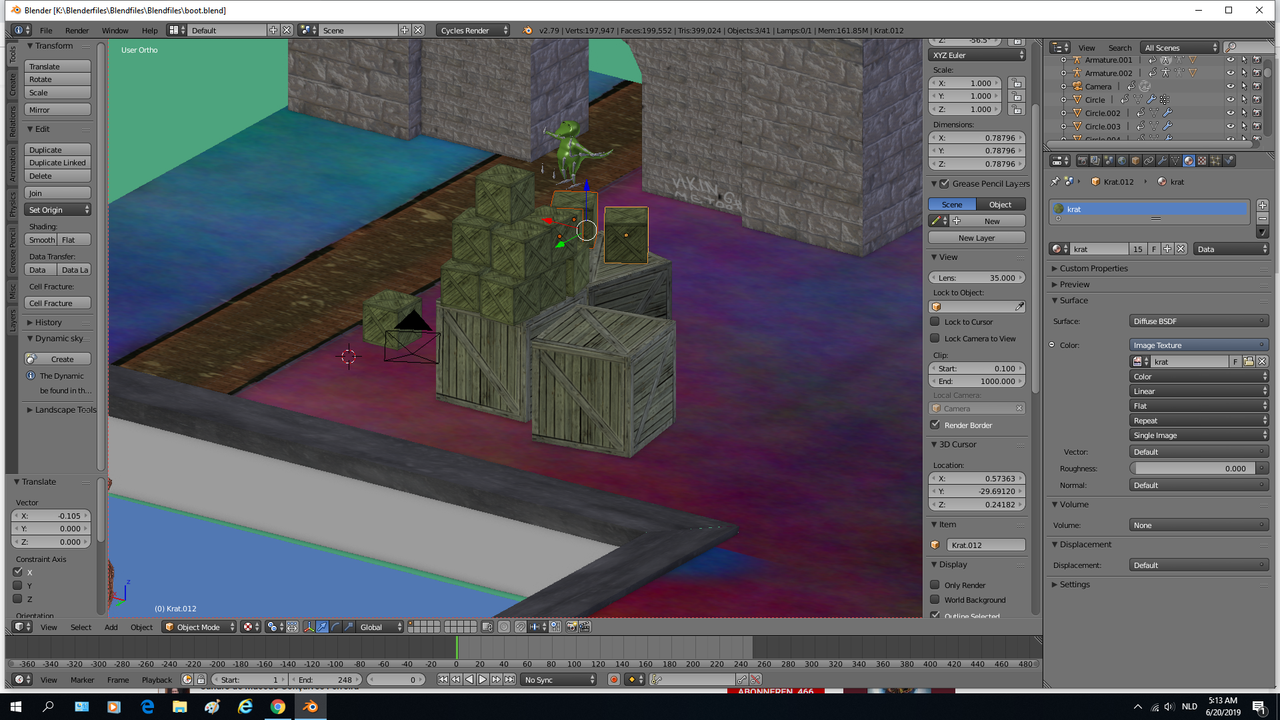The width and height of the screenshot is (1280, 720).
Task: Open the Render menu
Action: [x=77, y=30]
